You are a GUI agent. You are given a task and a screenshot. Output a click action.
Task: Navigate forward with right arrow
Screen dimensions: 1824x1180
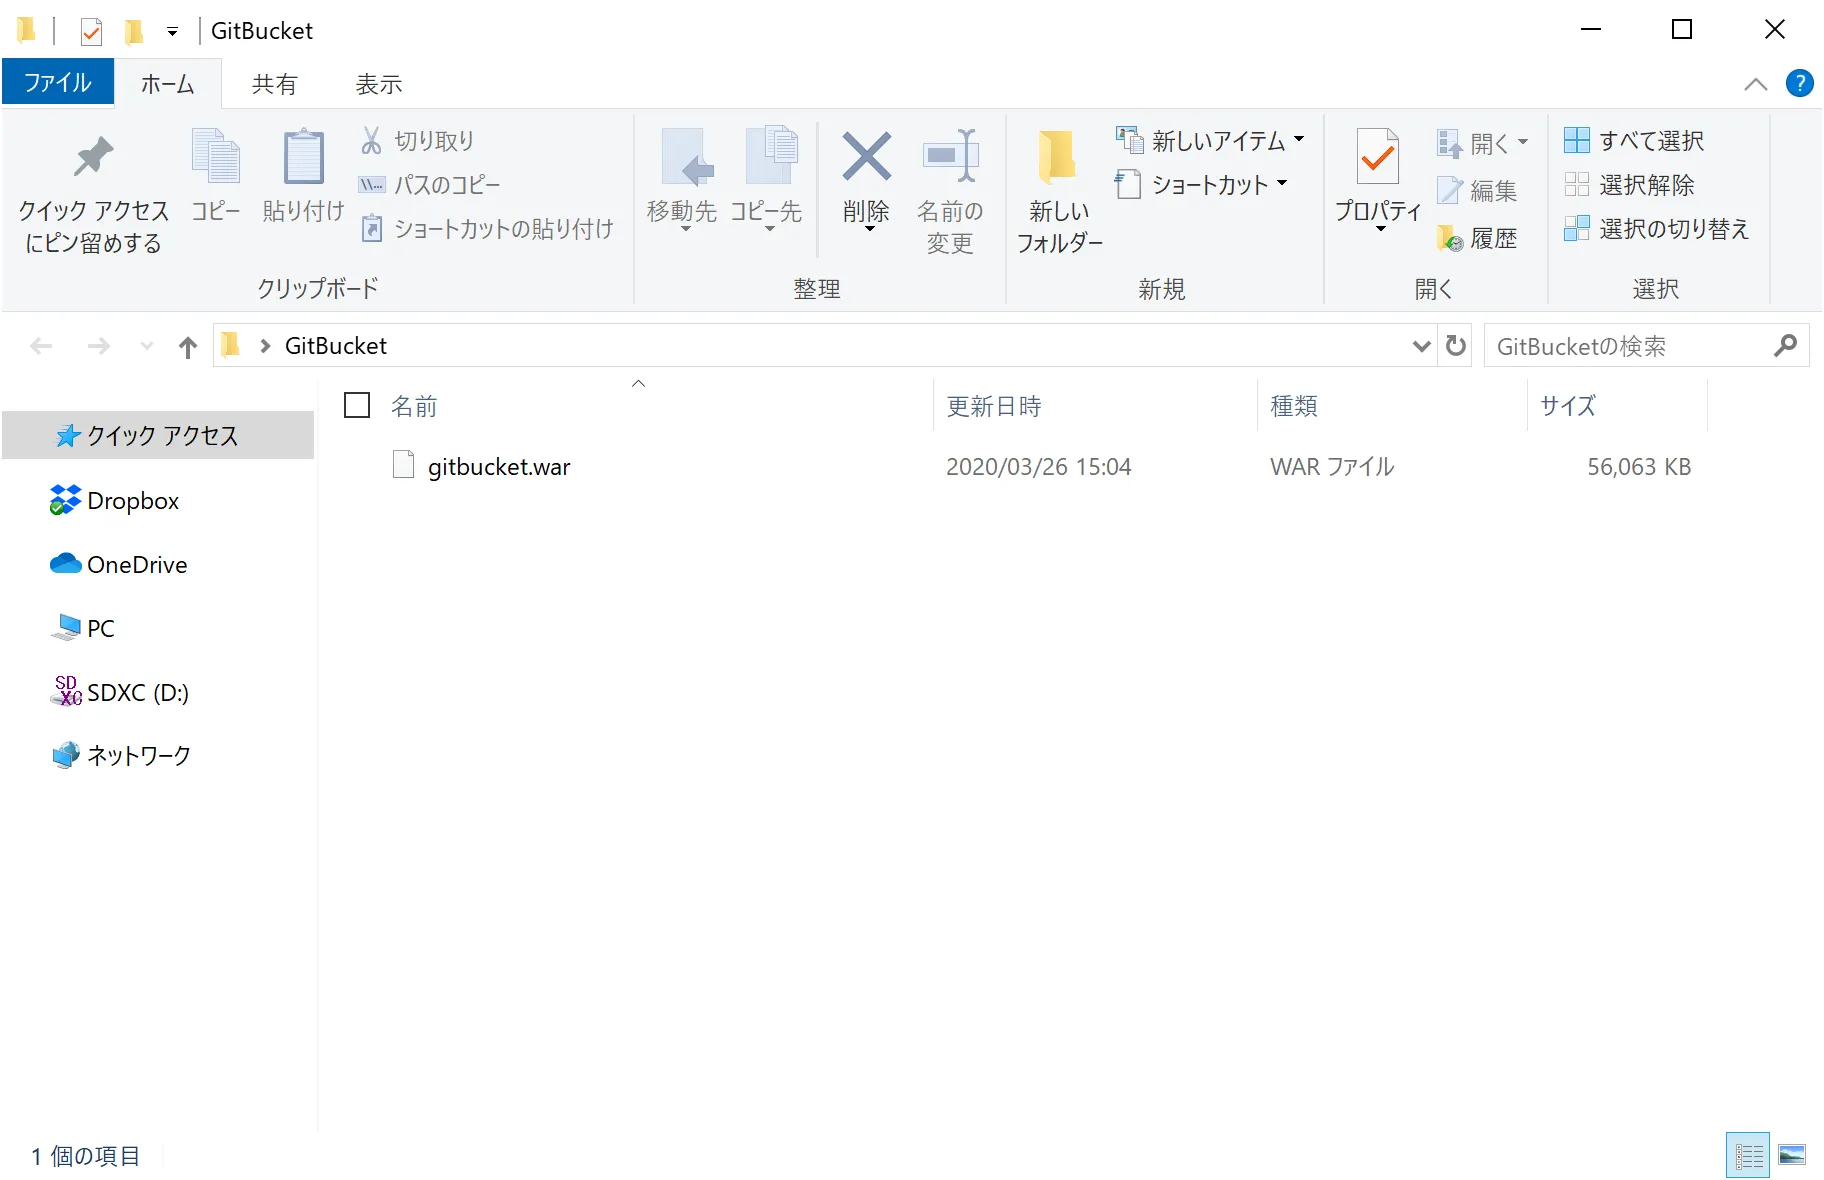tap(98, 347)
